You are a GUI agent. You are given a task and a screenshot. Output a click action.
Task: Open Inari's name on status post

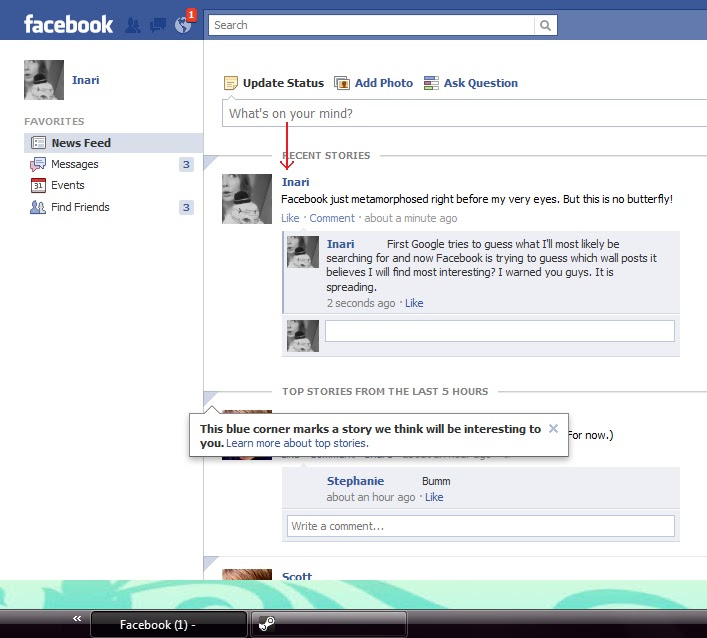coord(296,182)
